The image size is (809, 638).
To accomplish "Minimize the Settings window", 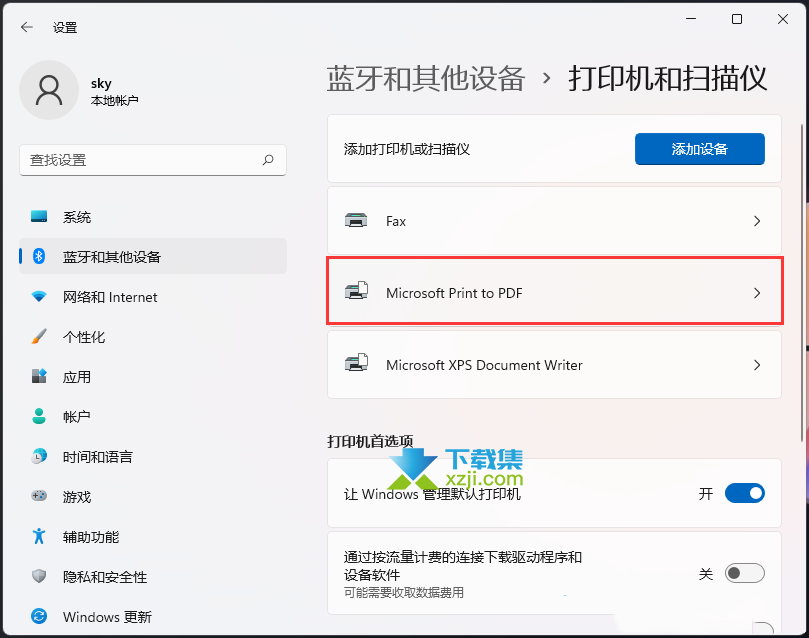I will point(691,19).
